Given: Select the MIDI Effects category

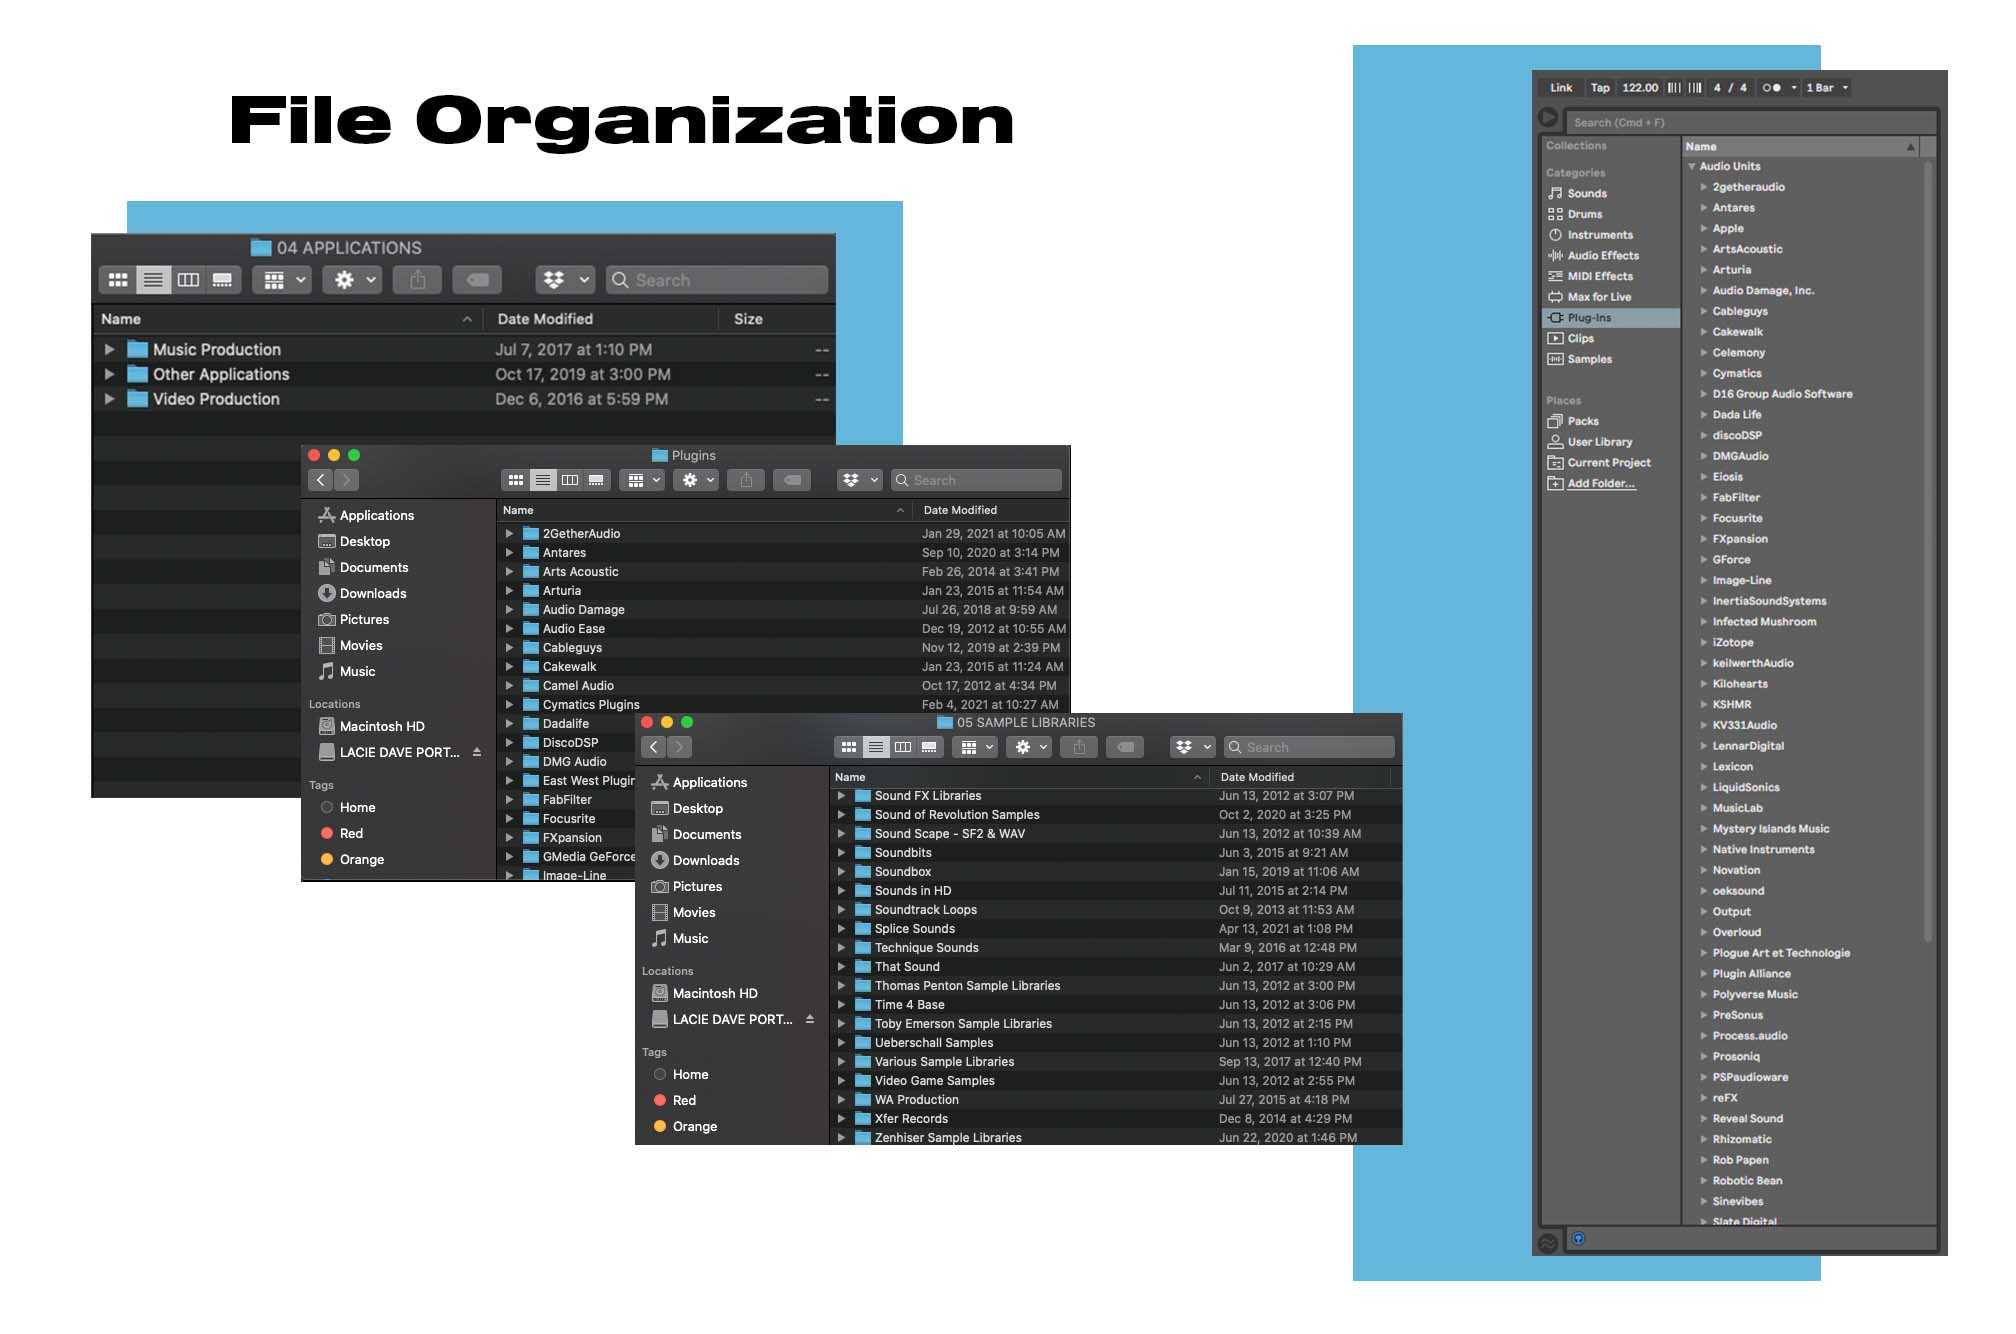Looking at the screenshot, I should point(1599,276).
